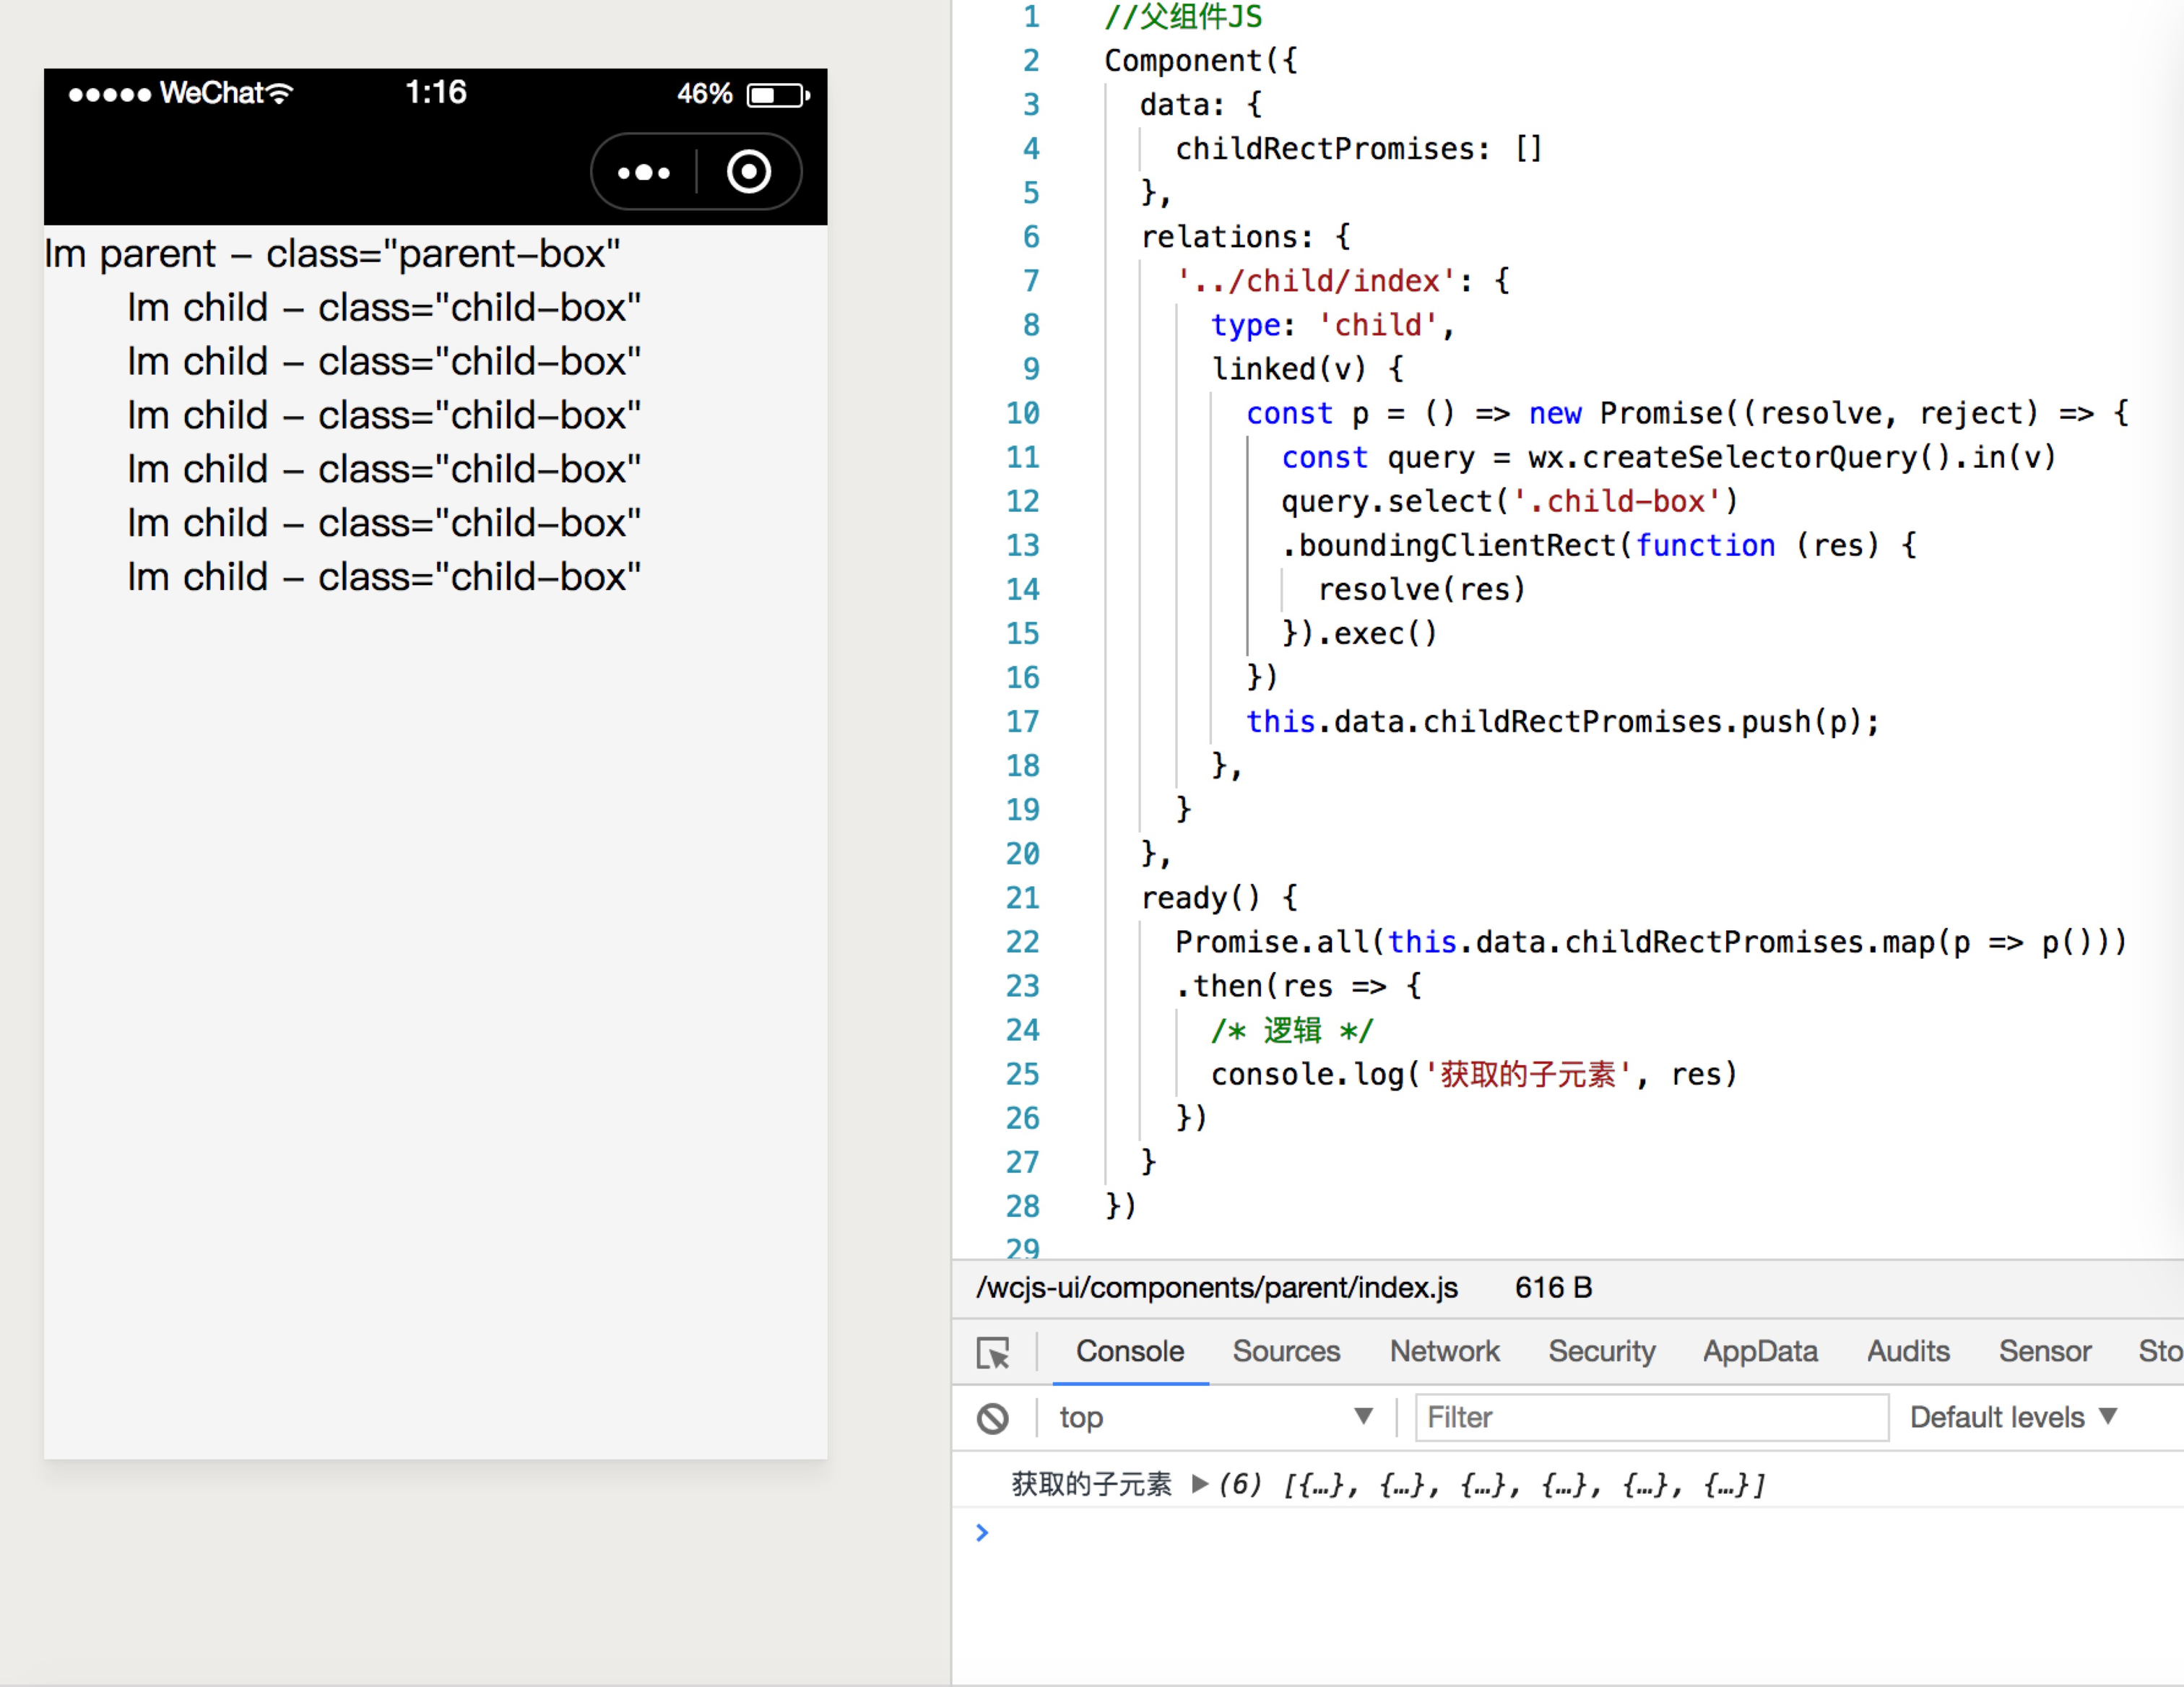2184x1687 pixels.
Task: Click the inspect element cursor icon
Action: 993,1352
